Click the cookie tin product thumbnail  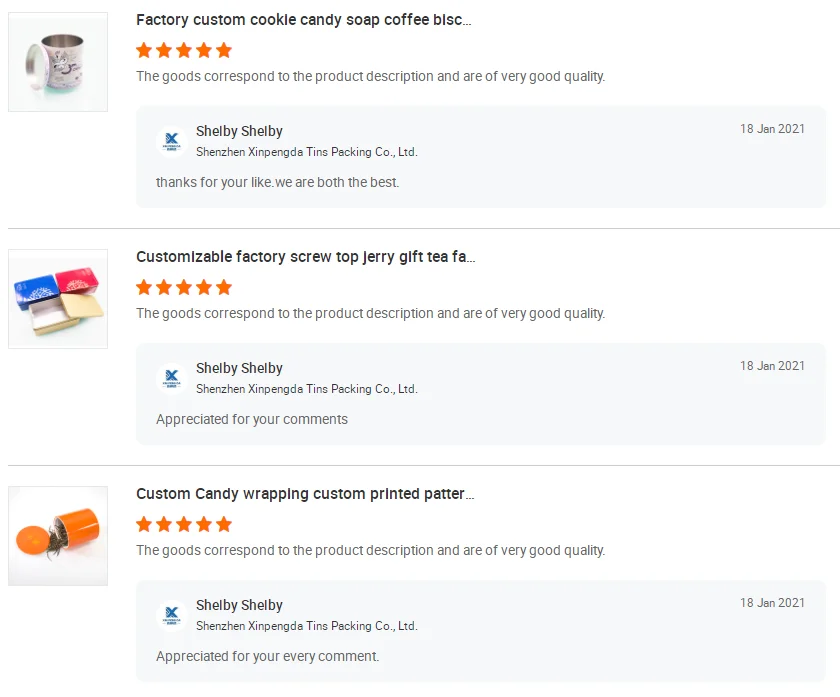(57, 62)
